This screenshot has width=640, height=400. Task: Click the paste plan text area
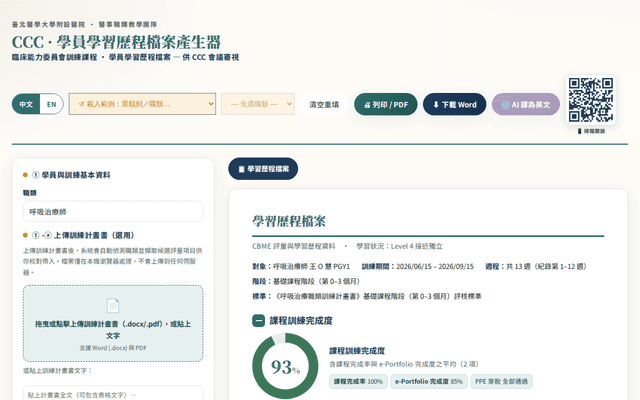113,393
